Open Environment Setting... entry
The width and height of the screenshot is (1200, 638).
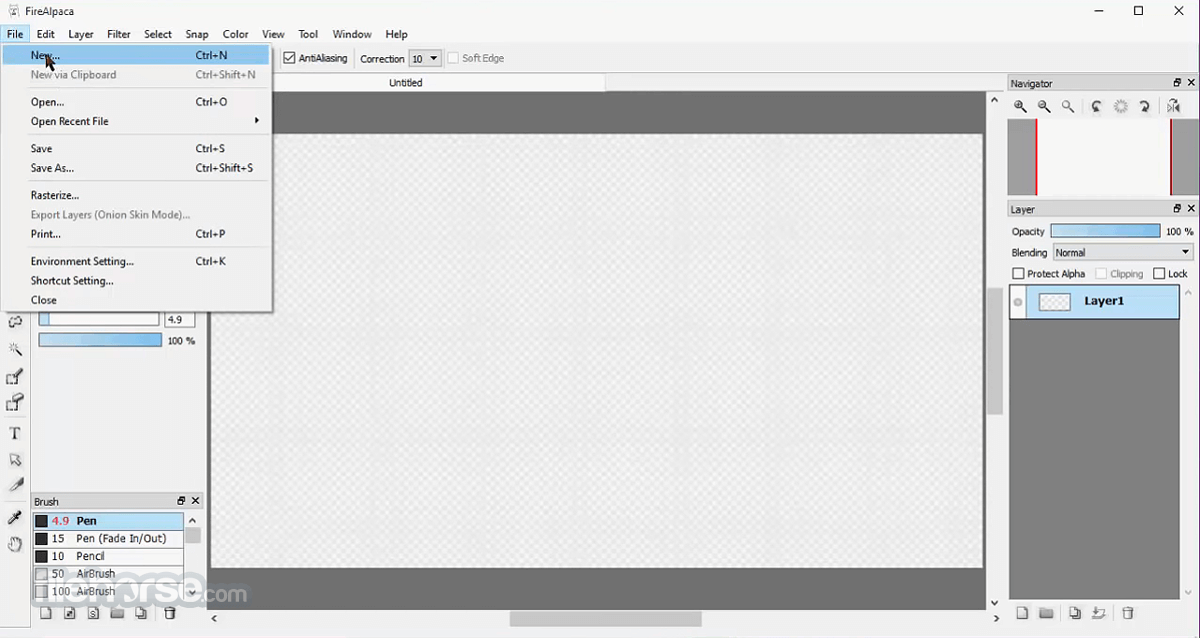point(136,261)
